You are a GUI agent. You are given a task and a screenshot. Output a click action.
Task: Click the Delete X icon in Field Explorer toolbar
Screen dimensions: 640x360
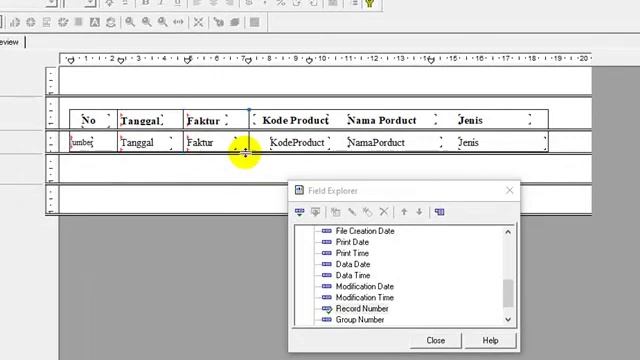(383, 211)
